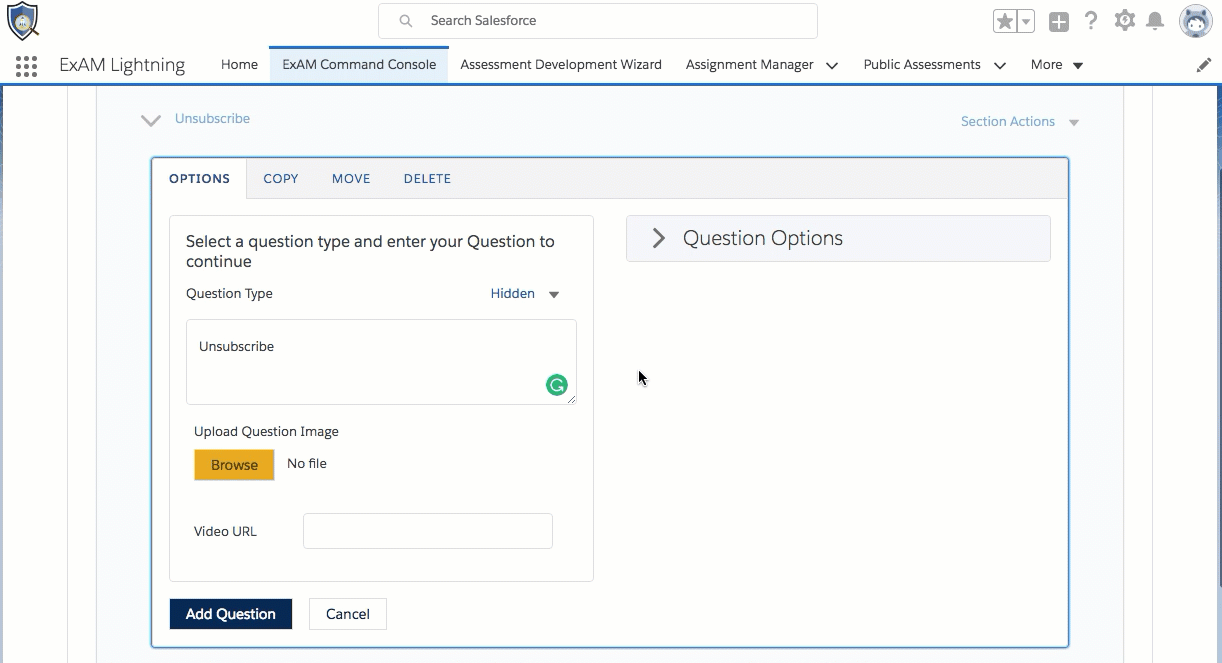Click the Add Question button
This screenshot has width=1222, height=663.
pos(231,614)
